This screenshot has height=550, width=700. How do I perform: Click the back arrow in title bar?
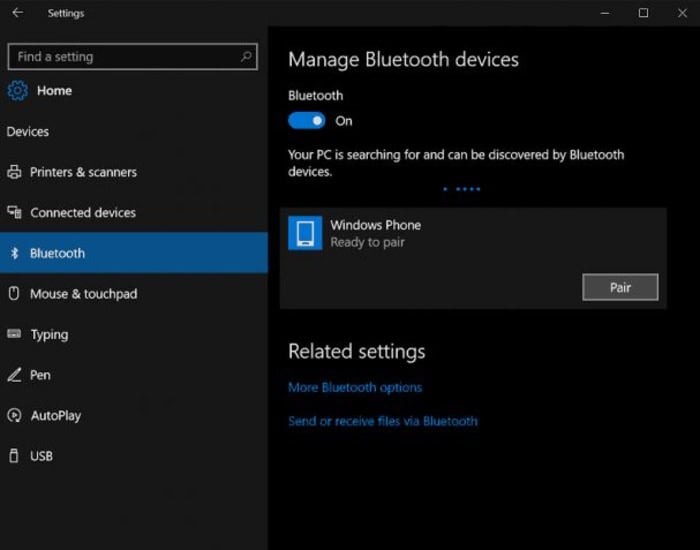click(18, 12)
